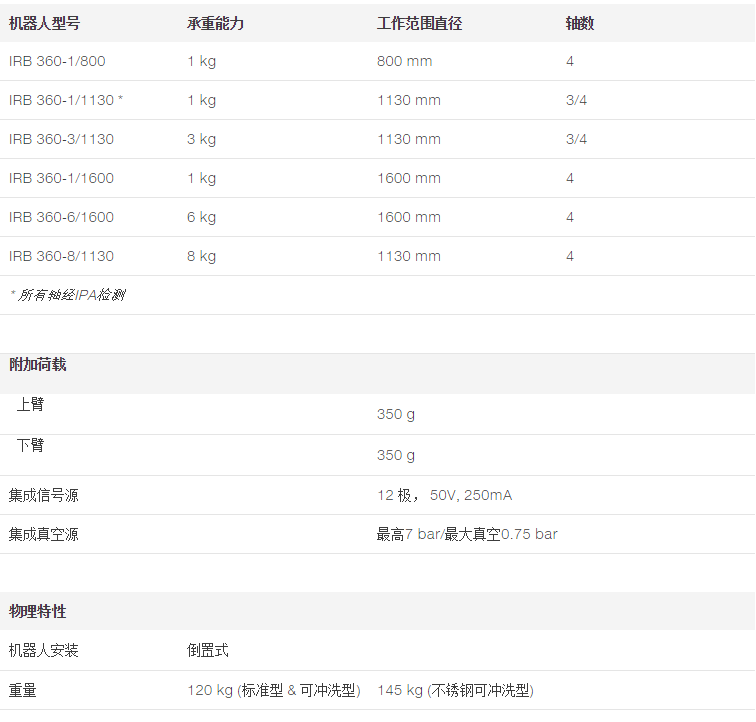Click the 12 极, 50V, 250mA value
This screenshot has height=722, width=756.
[444, 495]
